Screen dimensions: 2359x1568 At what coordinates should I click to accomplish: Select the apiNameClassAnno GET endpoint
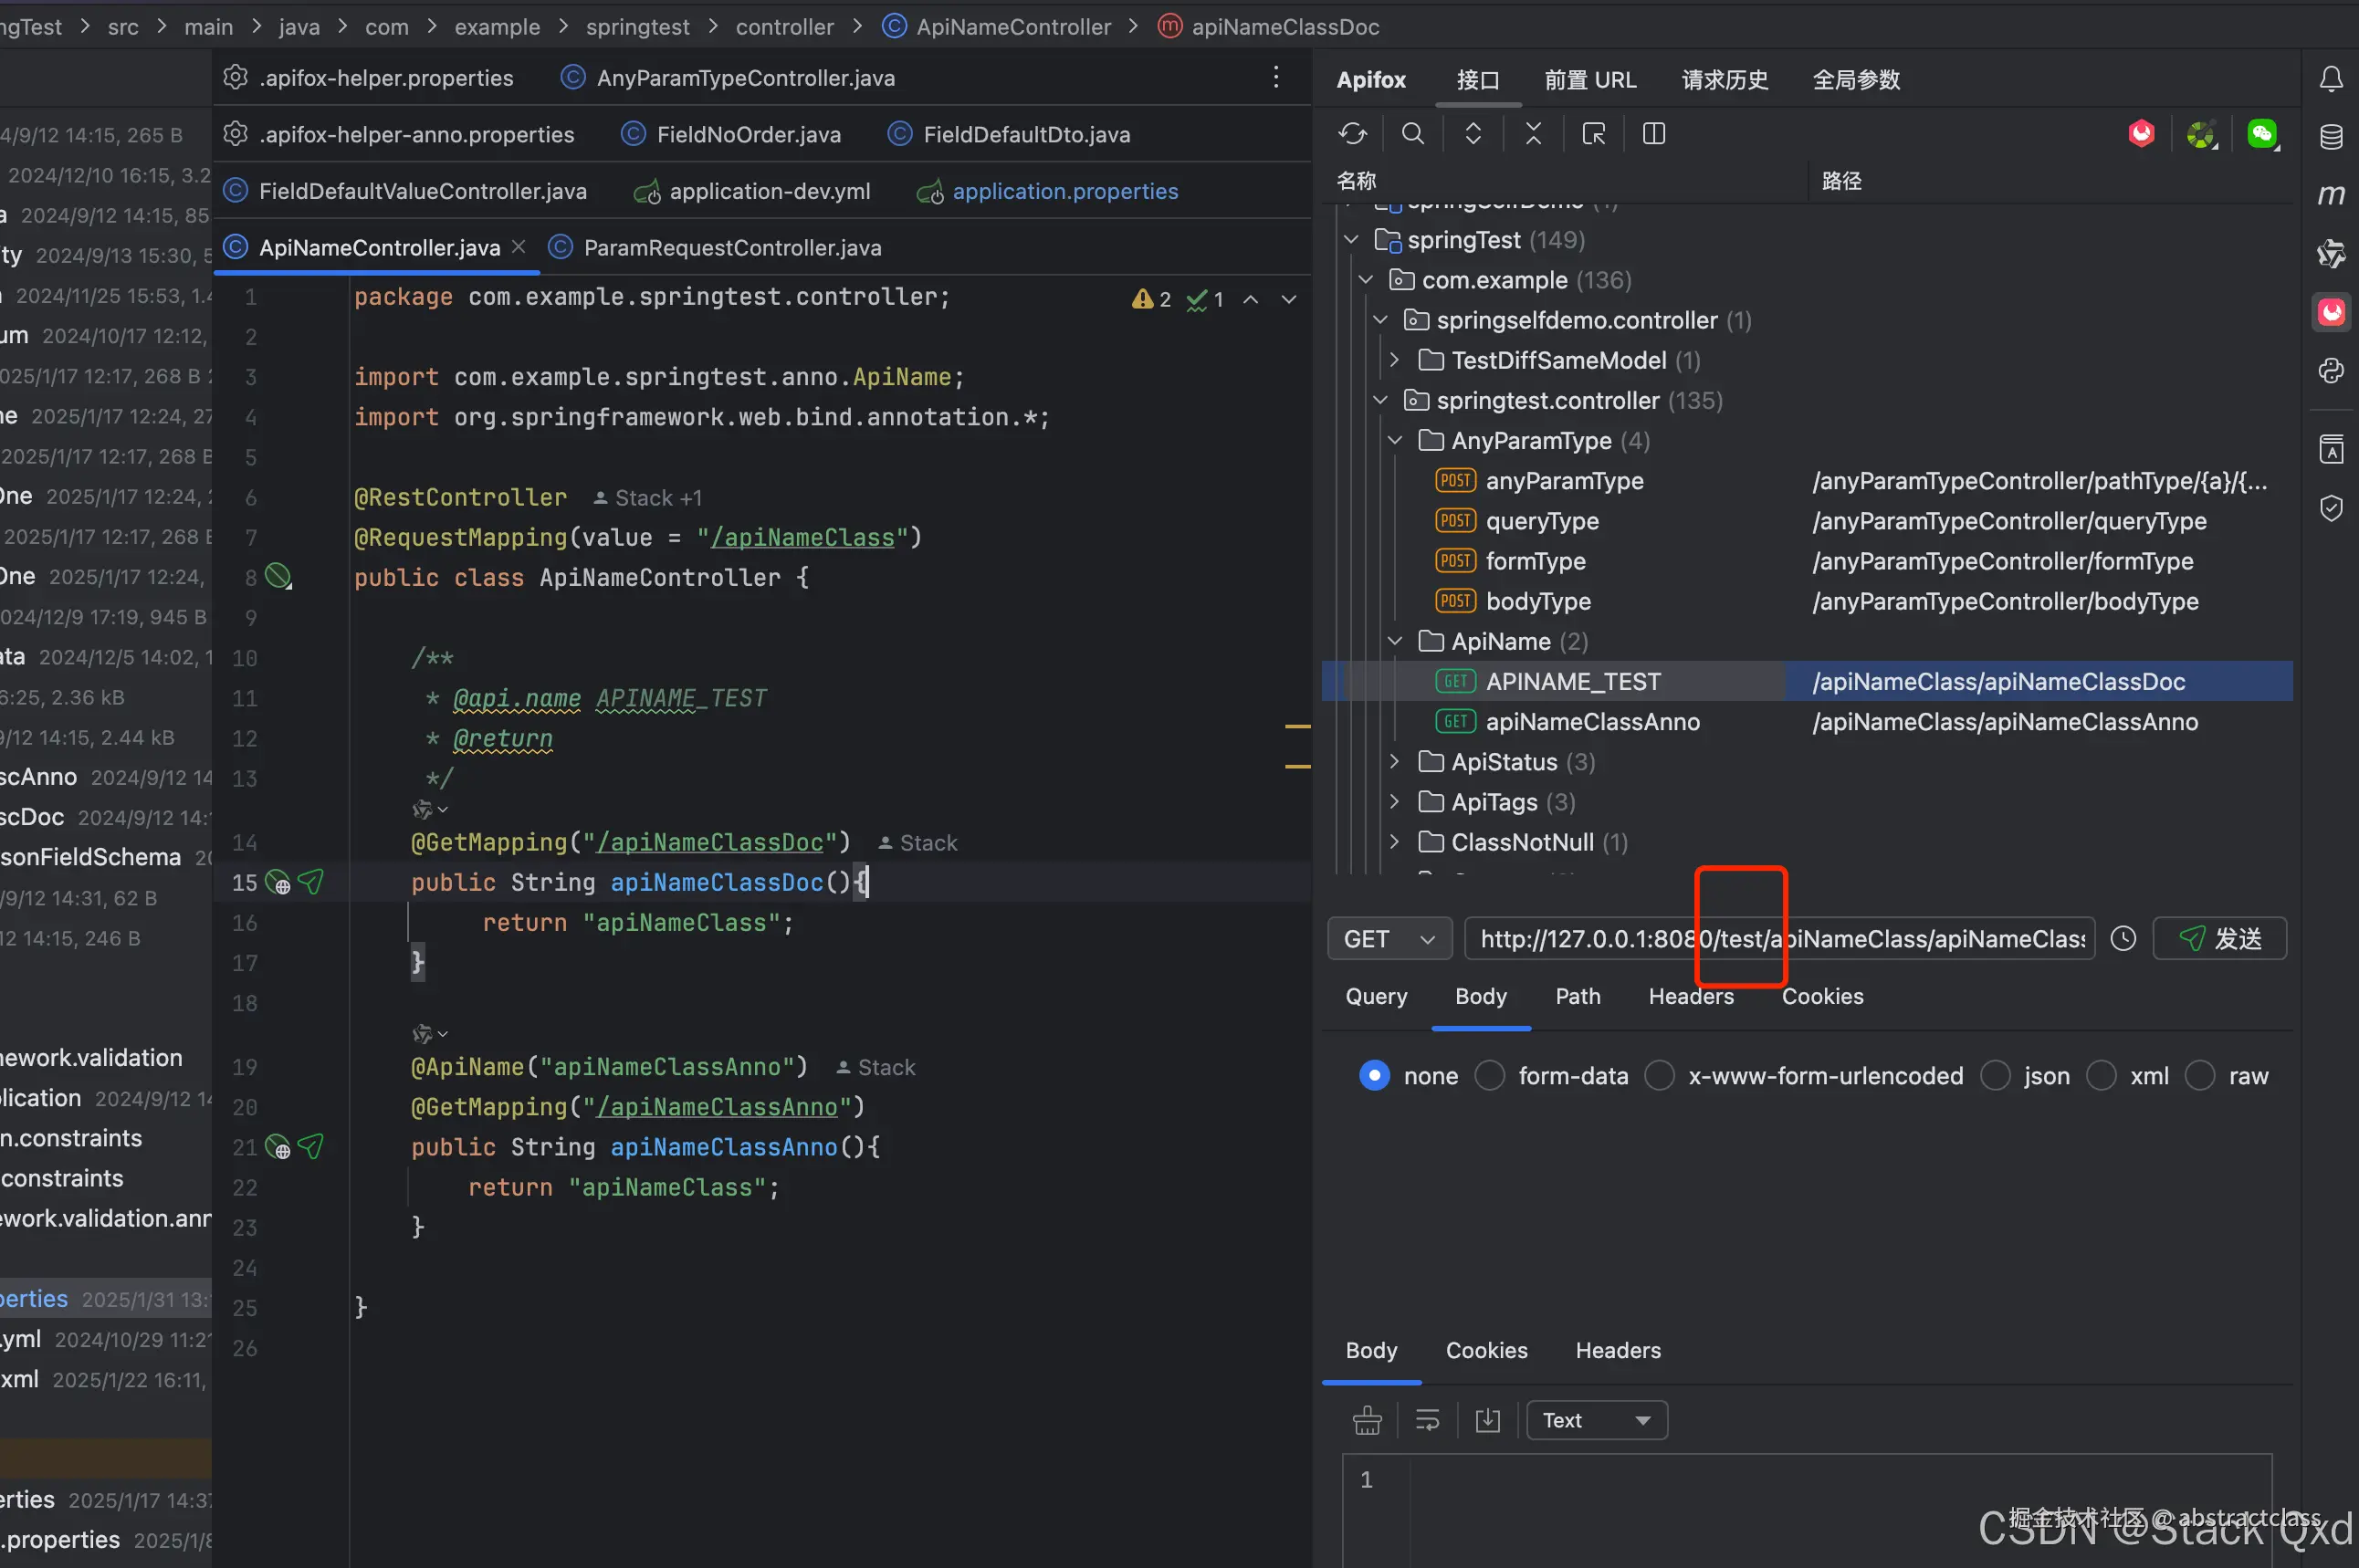coord(1592,722)
